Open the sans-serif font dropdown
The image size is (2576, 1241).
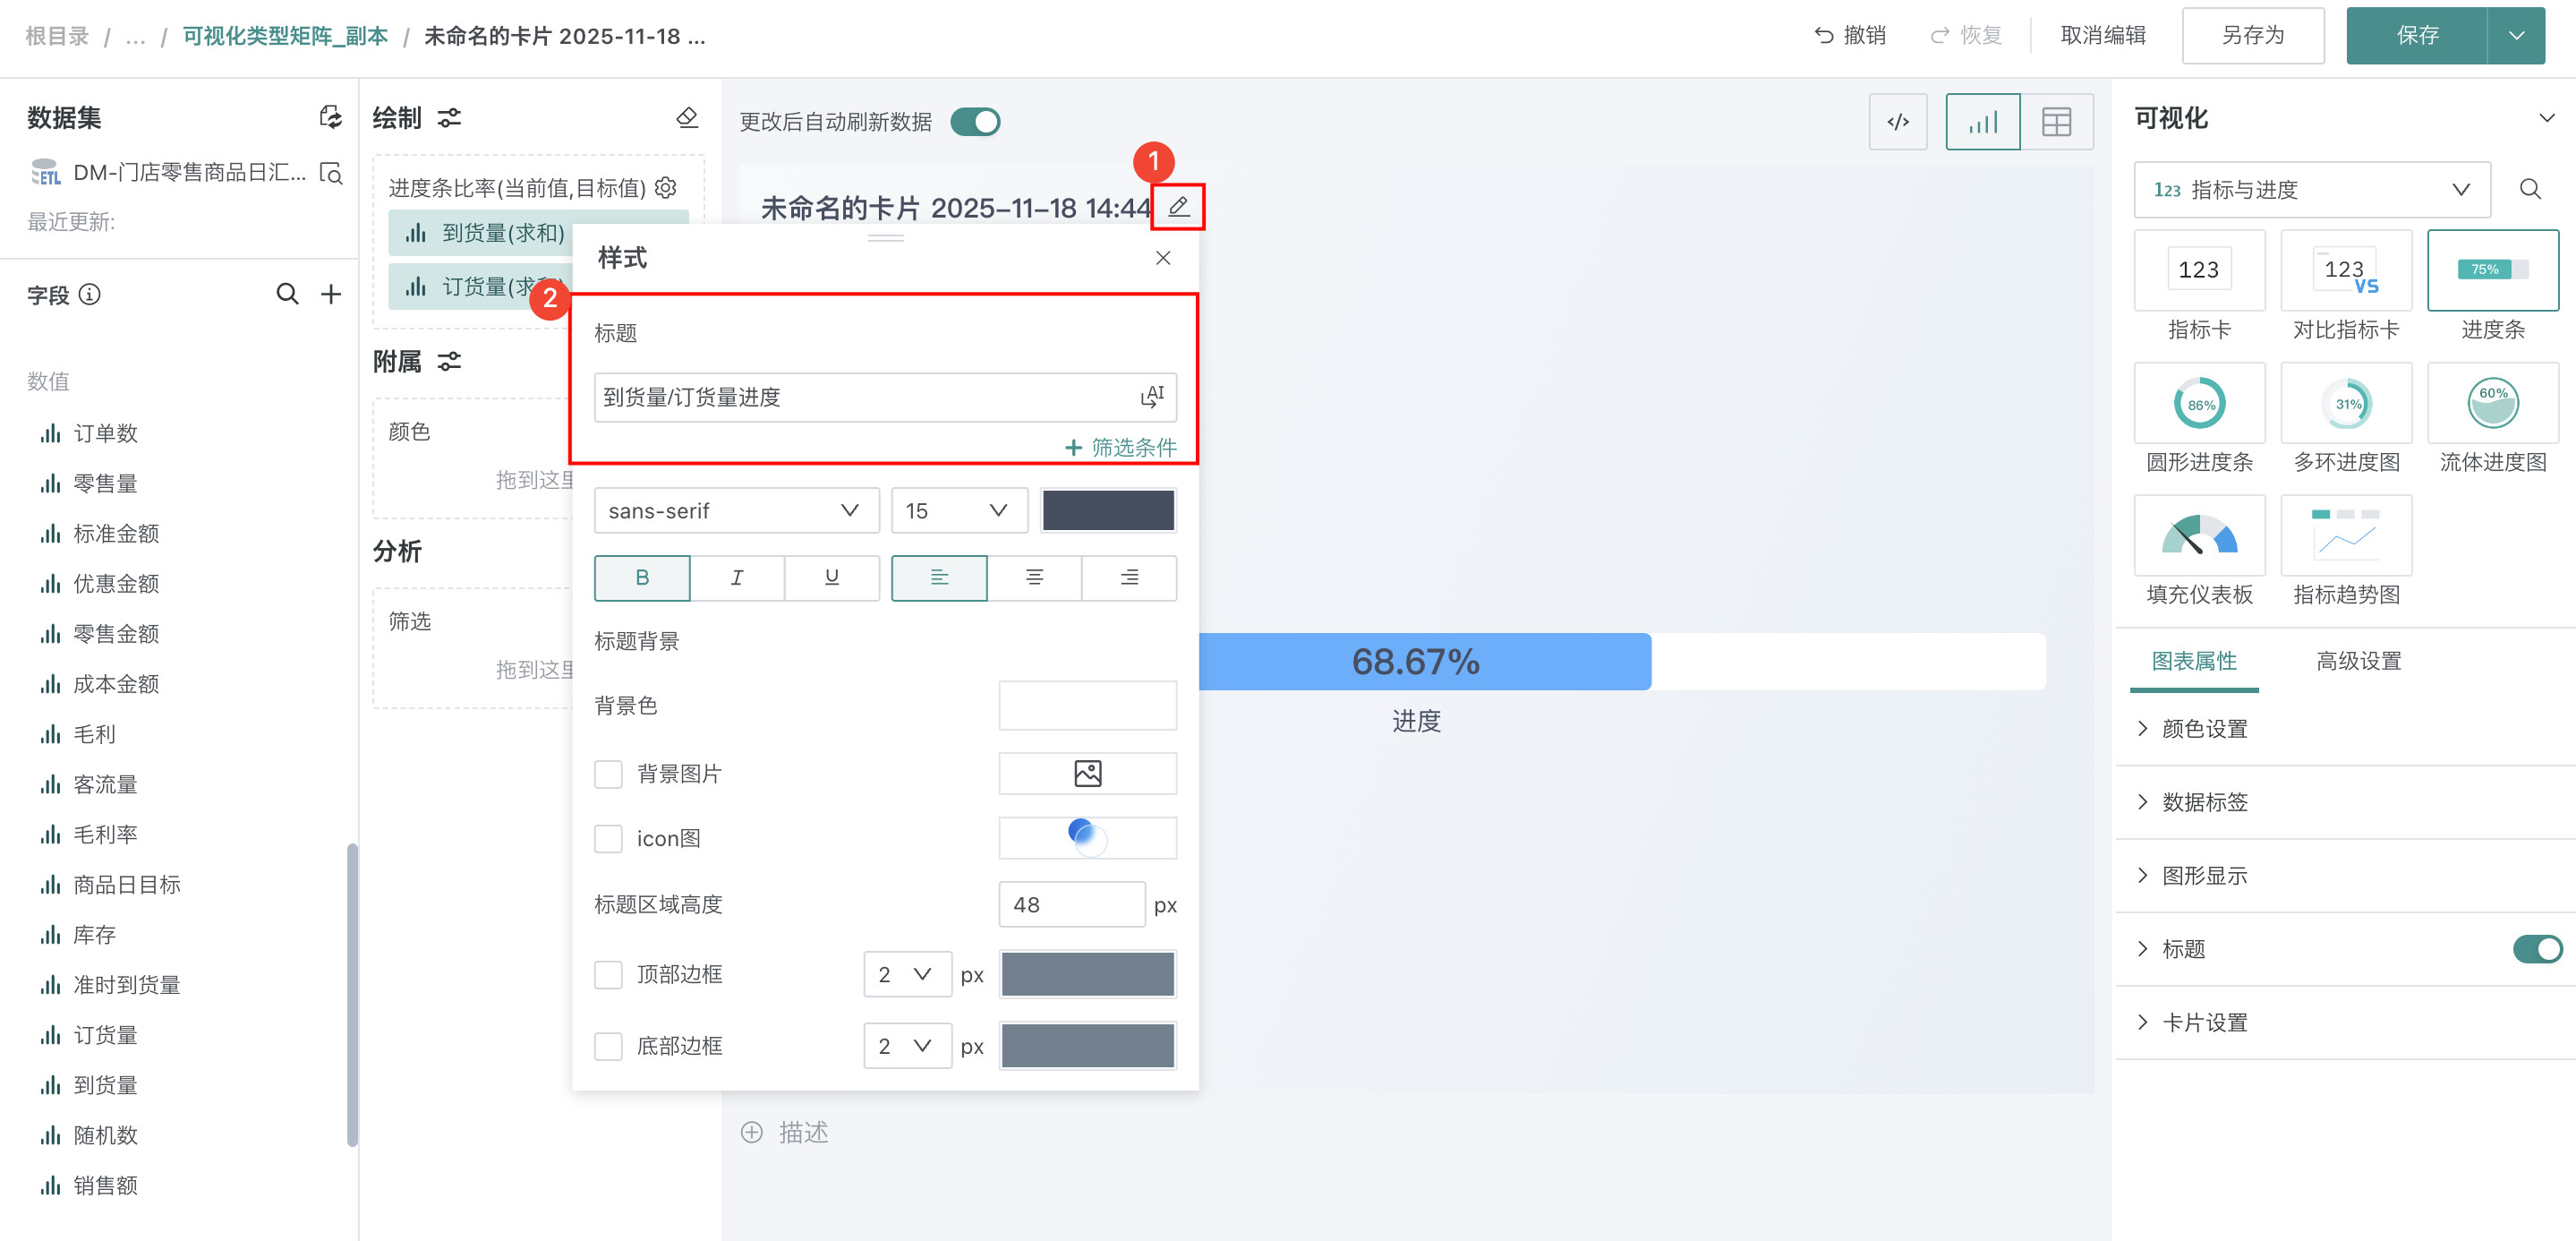736,511
